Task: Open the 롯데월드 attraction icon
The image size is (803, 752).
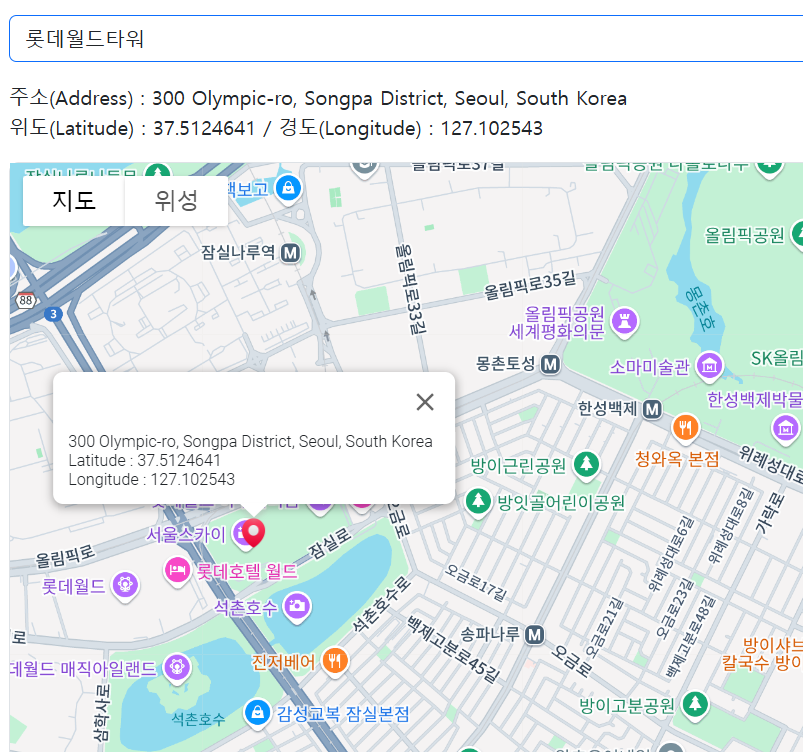Action: (x=125, y=586)
